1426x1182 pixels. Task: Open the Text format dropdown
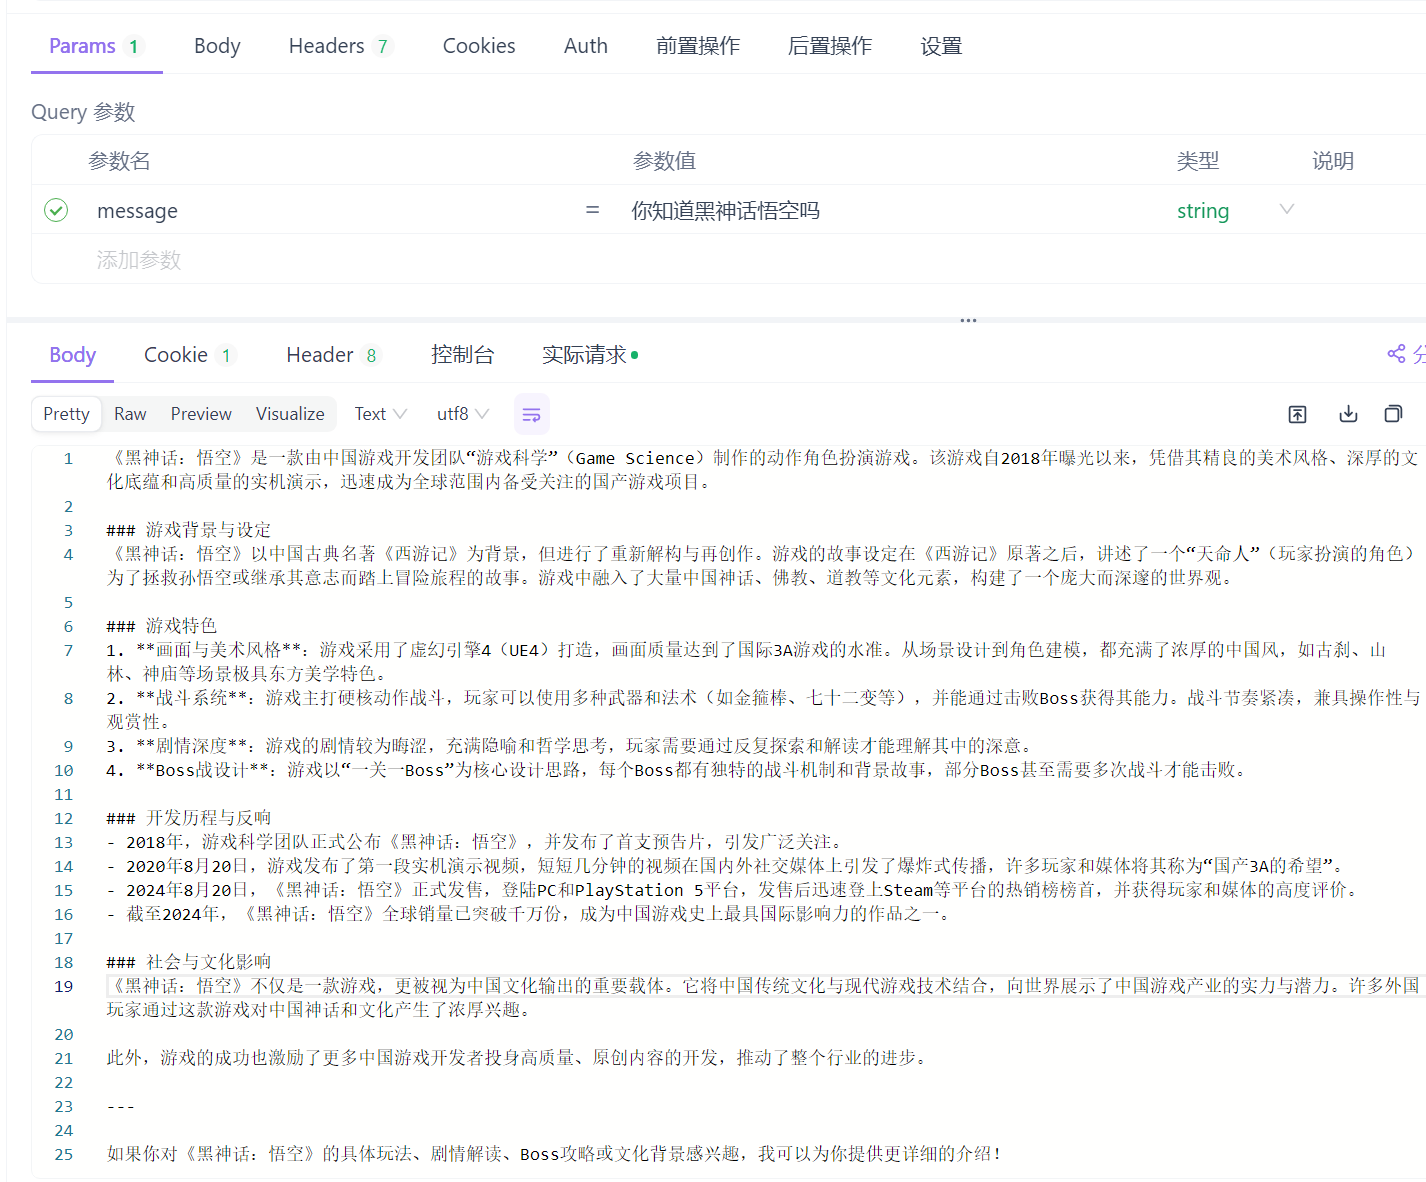click(380, 414)
